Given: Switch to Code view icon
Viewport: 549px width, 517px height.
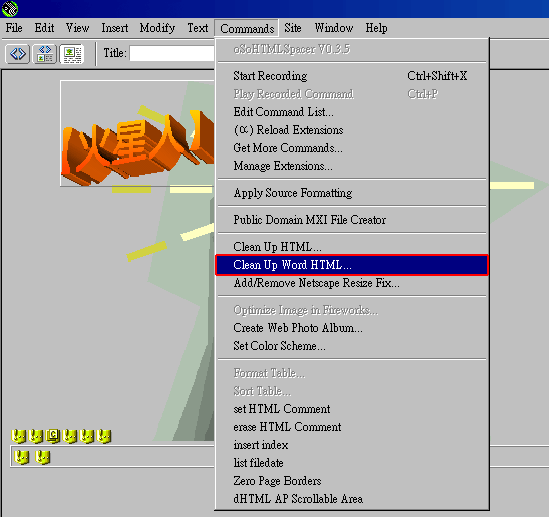Looking at the screenshot, I should pos(18,54).
